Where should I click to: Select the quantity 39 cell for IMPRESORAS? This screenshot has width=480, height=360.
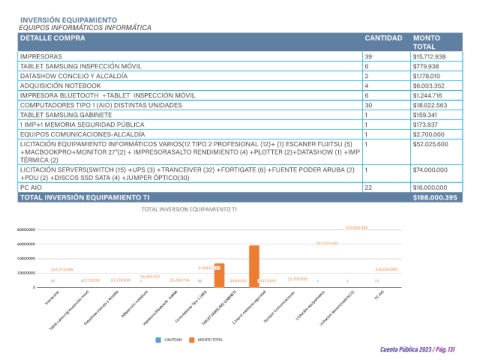368,56
